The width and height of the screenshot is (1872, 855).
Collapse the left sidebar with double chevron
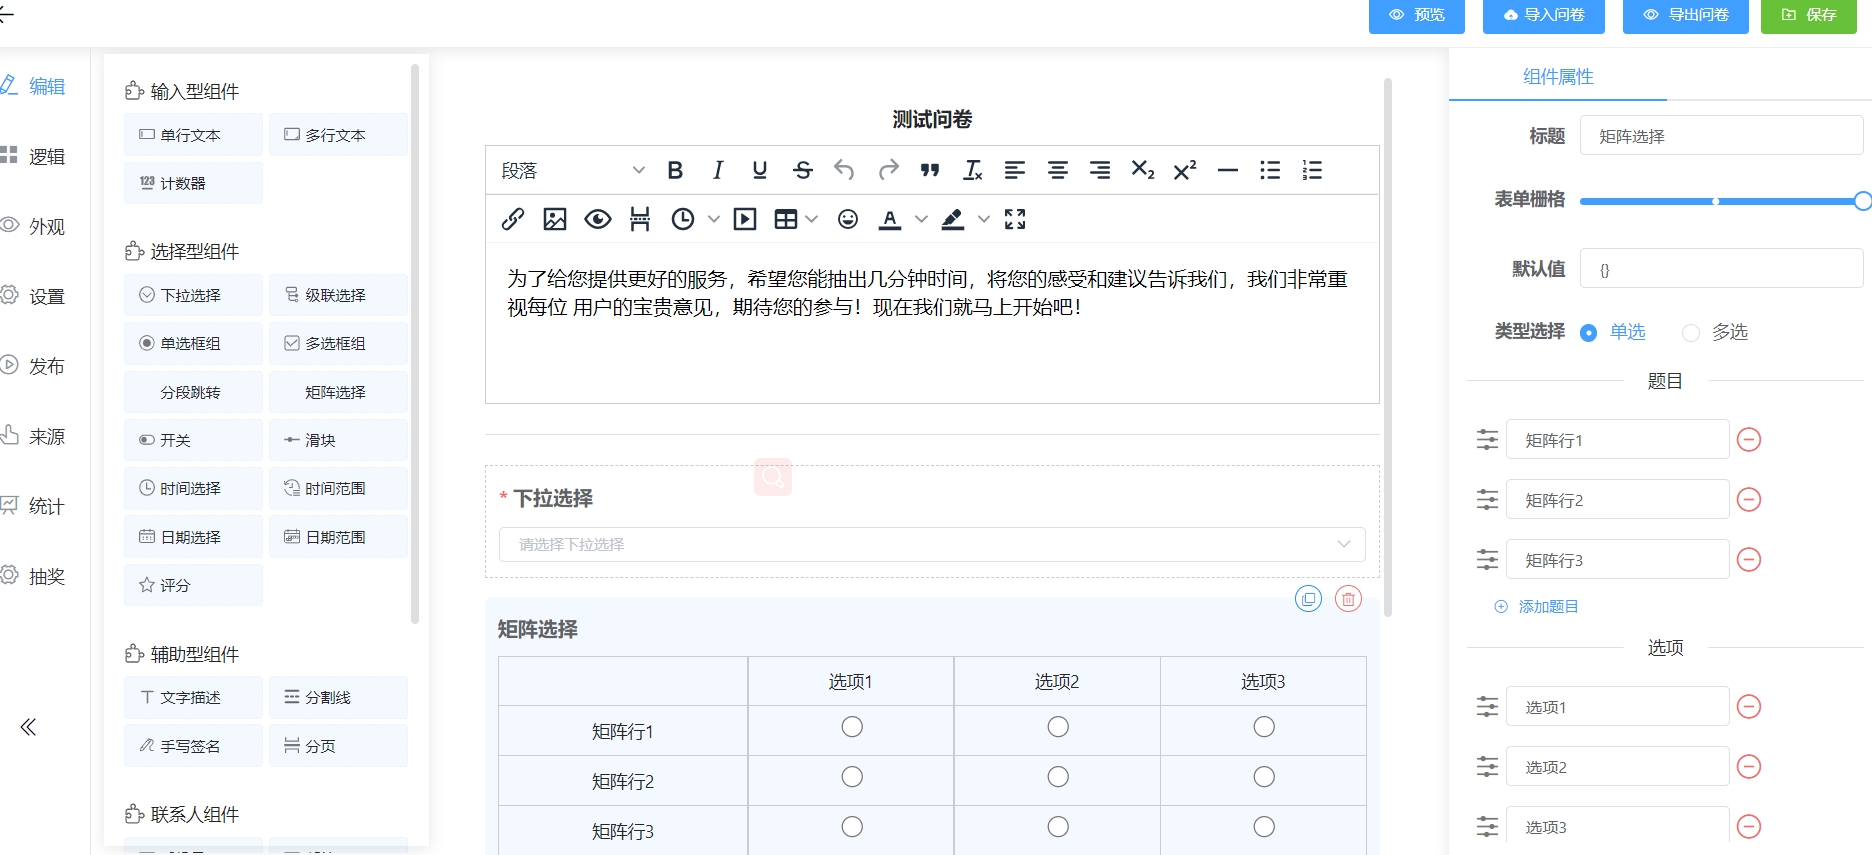point(28,727)
